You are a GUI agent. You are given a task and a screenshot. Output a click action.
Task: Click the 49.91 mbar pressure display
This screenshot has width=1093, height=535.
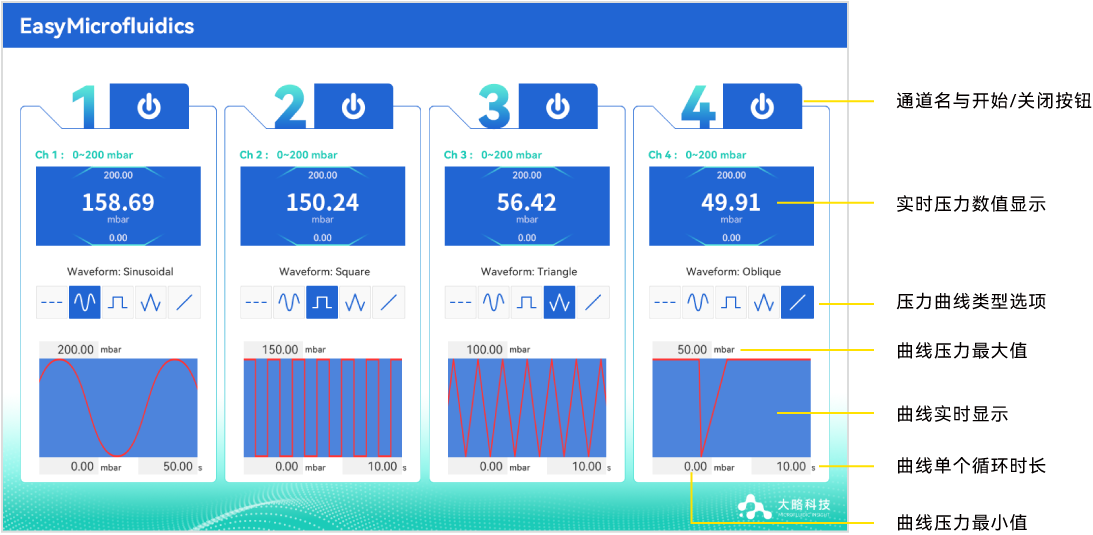click(731, 206)
